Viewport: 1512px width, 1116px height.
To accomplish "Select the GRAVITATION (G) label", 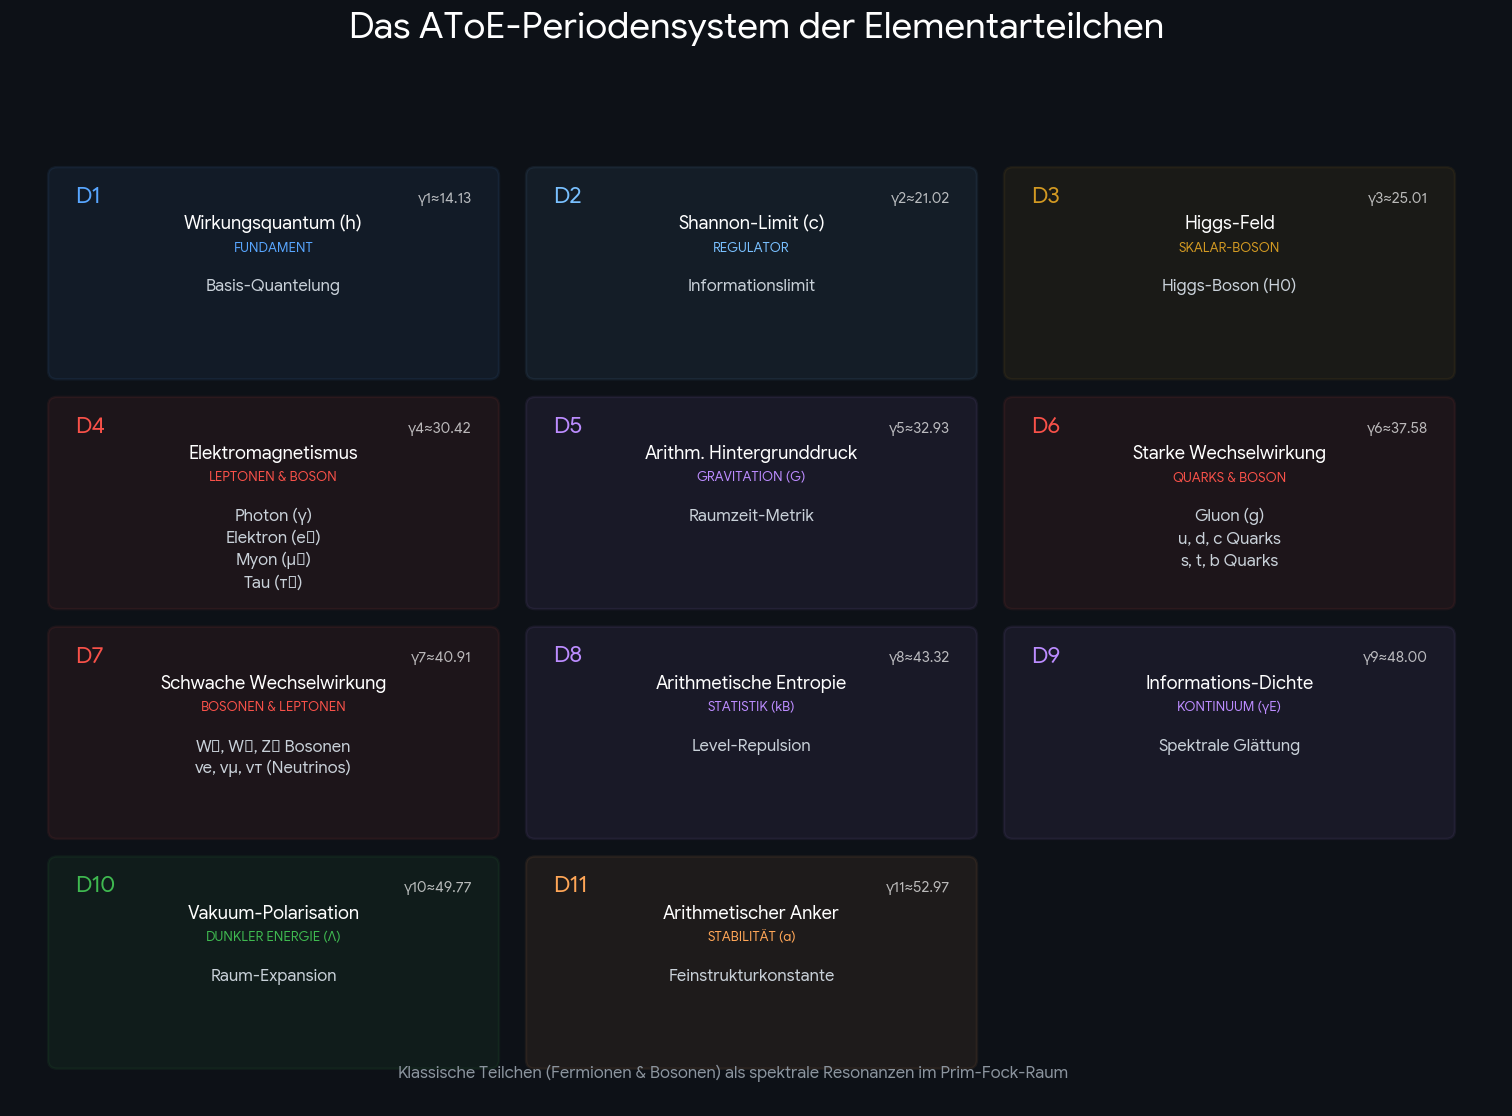I will 751,476.
